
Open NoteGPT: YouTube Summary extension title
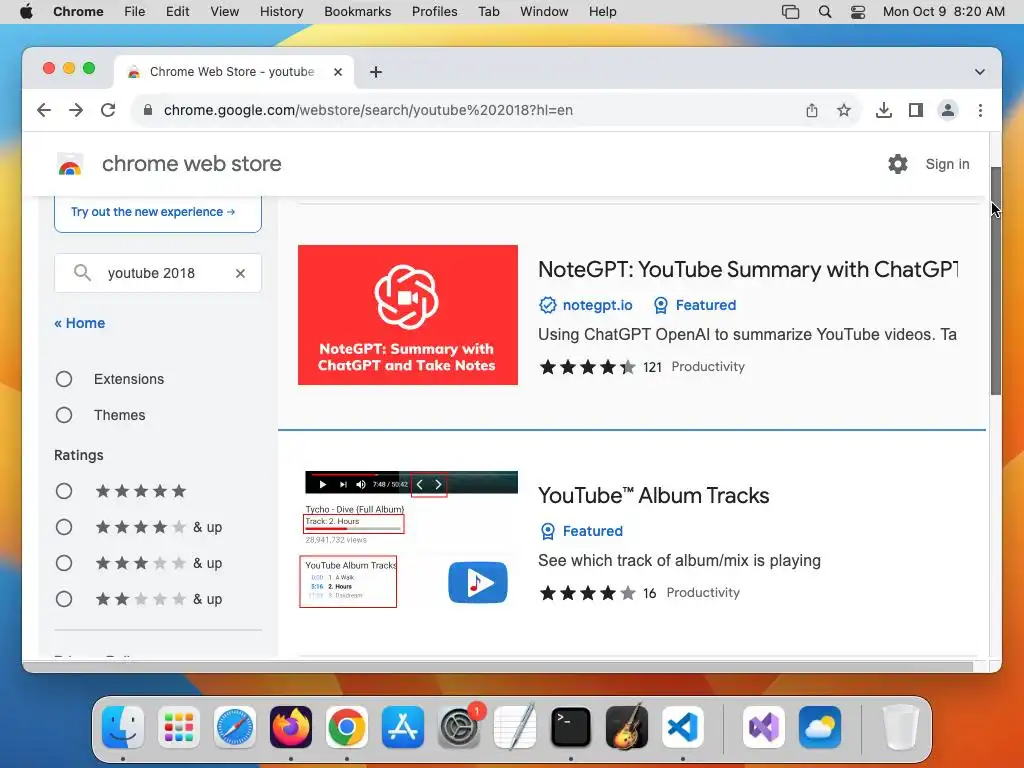click(748, 269)
